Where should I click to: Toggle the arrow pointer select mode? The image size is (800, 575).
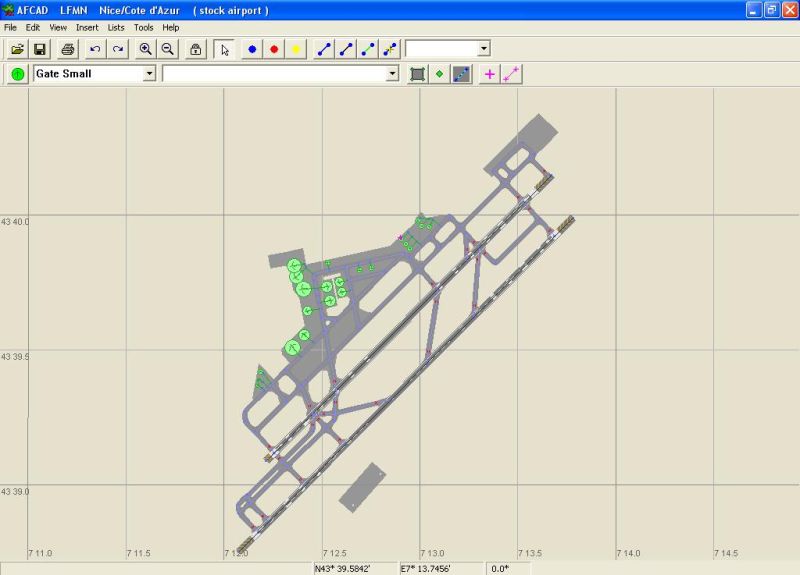click(x=224, y=49)
